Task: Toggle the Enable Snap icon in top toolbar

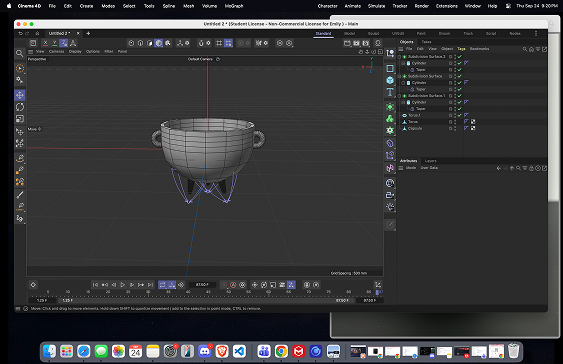Action: coord(201,43)
